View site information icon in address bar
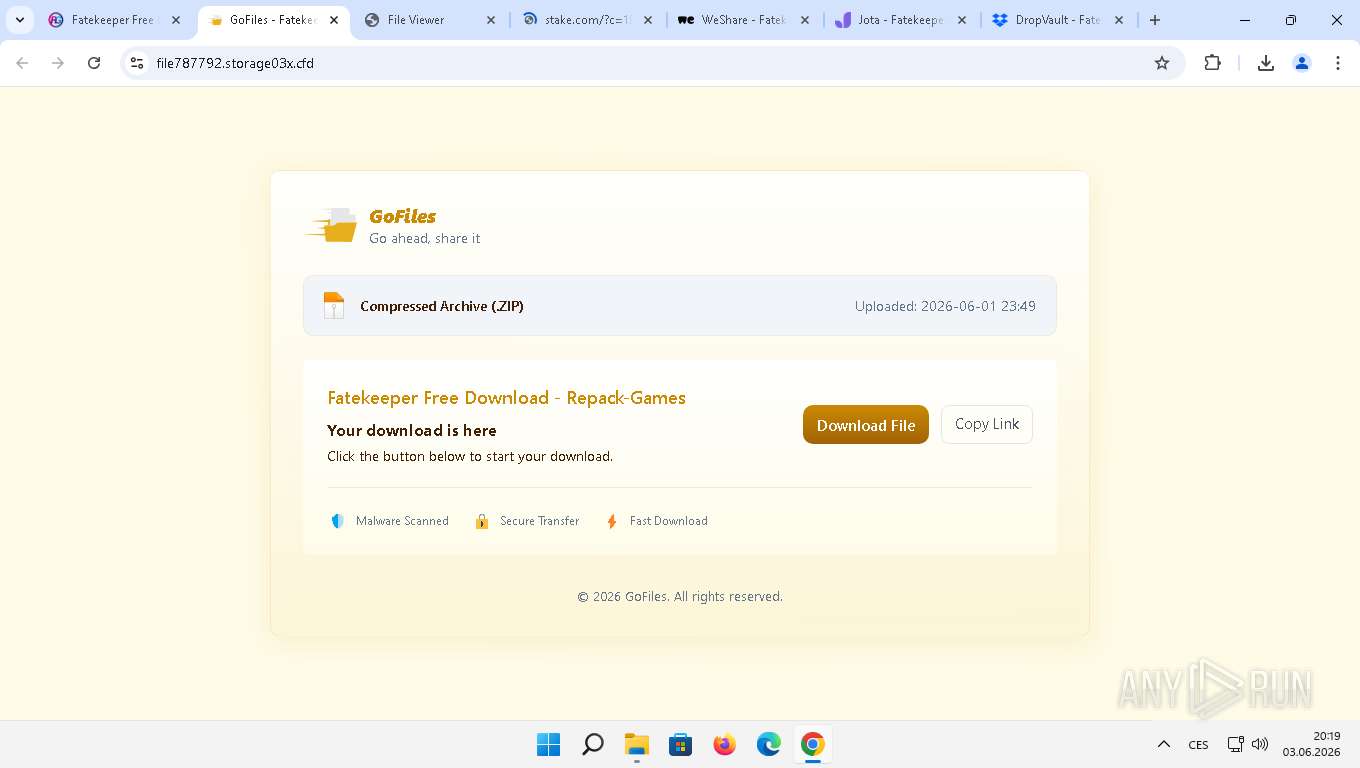Image resolution: width=1360 pixels, height=768 pixels. [138, 63]
